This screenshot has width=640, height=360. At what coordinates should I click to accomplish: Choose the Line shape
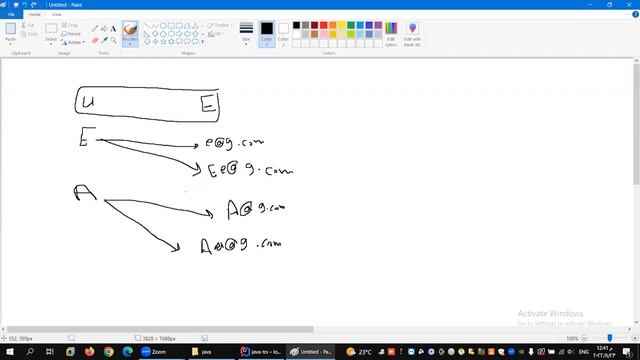147,26
